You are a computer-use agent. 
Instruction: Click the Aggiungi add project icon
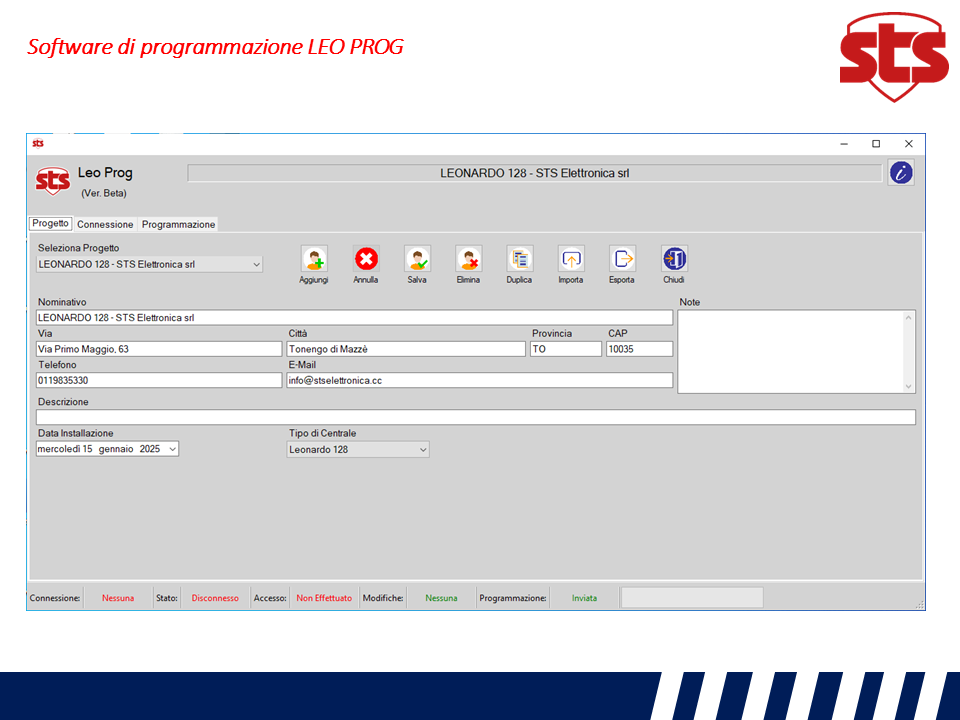pyautogui.click(x=314, y=259)
